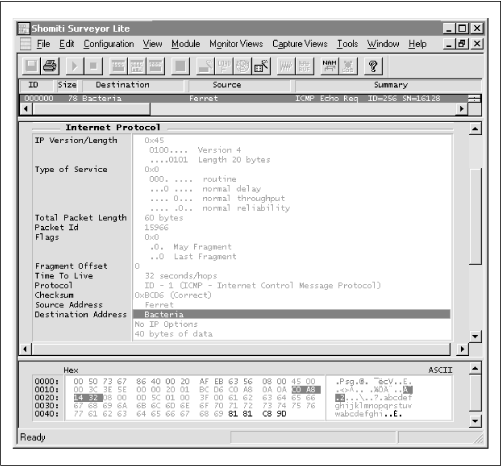The height and width of the screenshot is (467, 502).
Task: Click the large gray square toolbar icon
Action: point(180,66)
